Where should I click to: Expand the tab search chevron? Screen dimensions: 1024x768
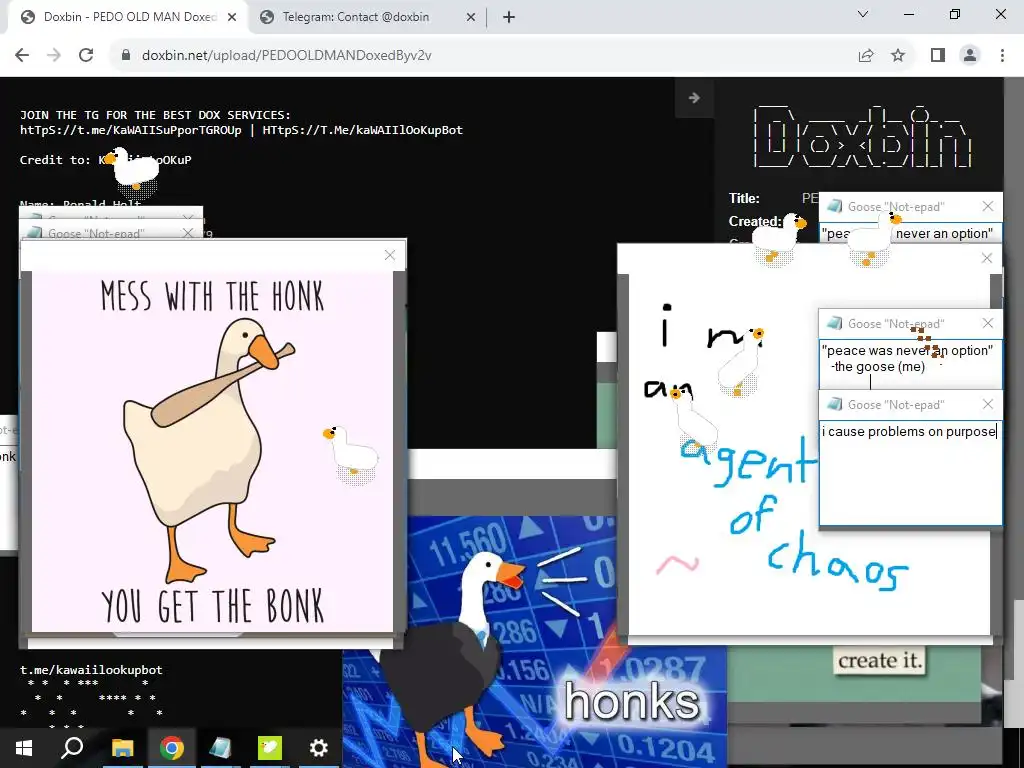point(863,14)
